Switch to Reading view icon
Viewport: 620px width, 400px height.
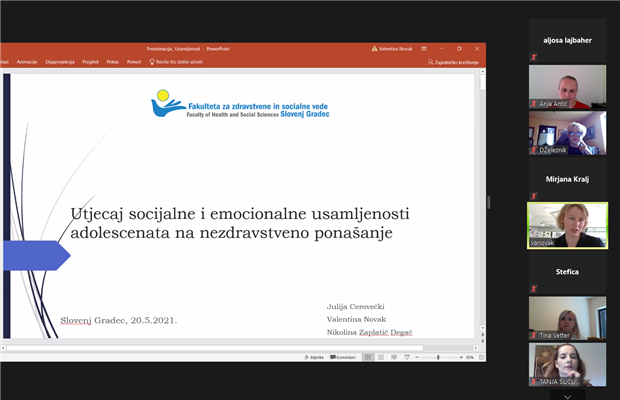coord(394,357)
